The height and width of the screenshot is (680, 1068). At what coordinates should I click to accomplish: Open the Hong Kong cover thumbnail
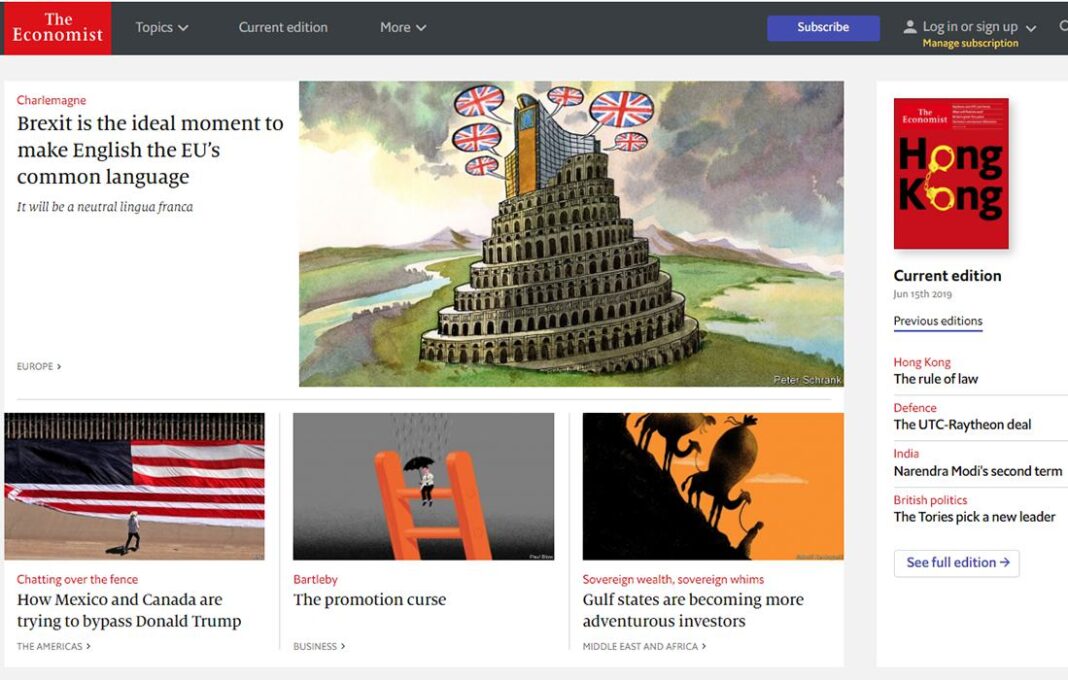951,174
